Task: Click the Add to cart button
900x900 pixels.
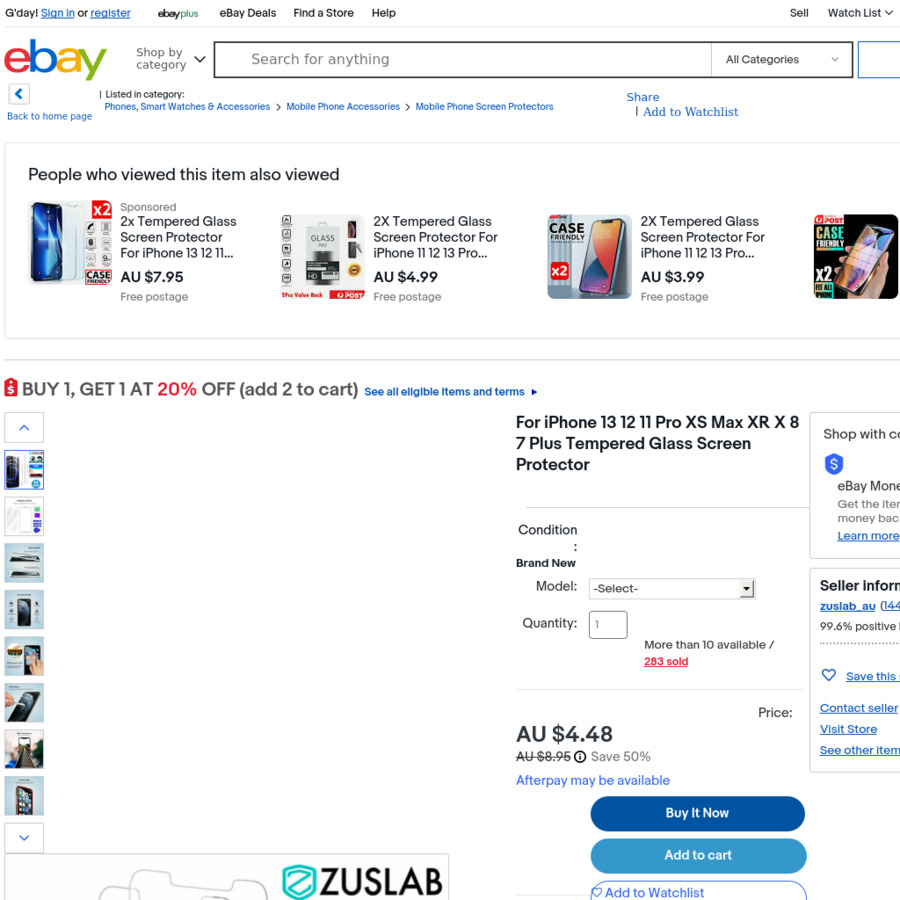Action: click(698, 855)
